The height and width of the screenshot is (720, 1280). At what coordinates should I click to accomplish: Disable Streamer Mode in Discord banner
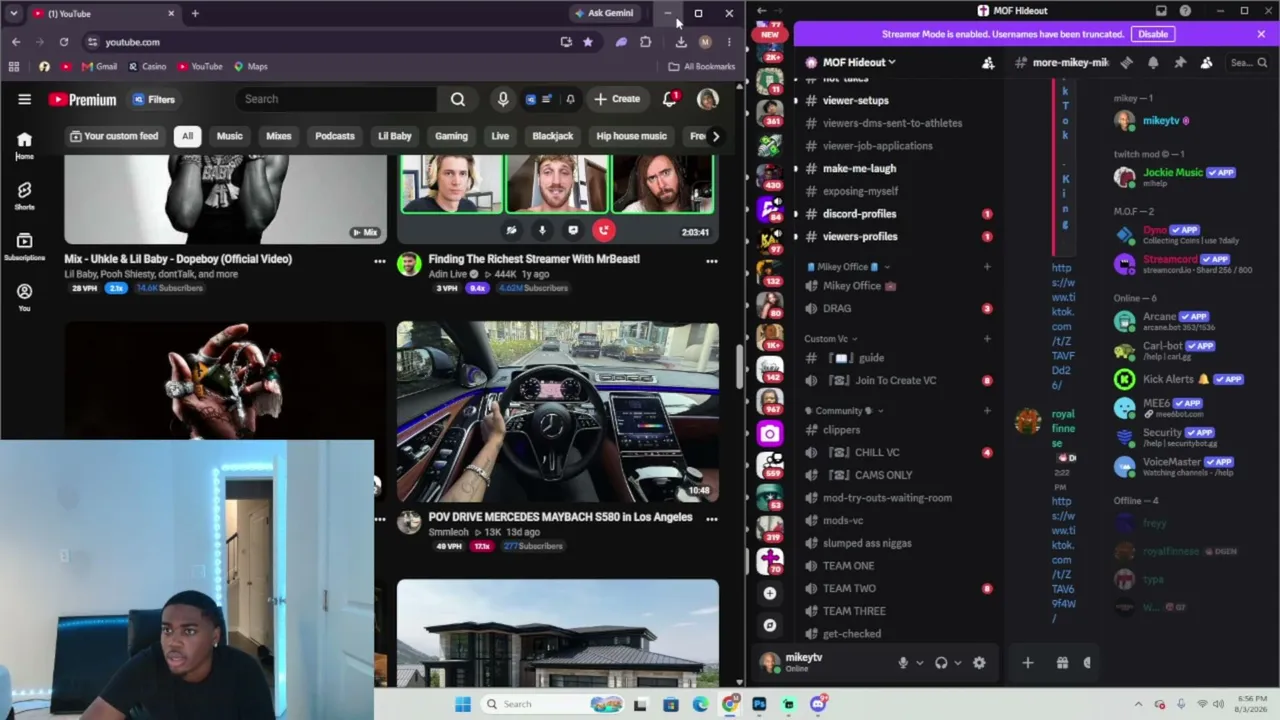tap(1153, 34)
